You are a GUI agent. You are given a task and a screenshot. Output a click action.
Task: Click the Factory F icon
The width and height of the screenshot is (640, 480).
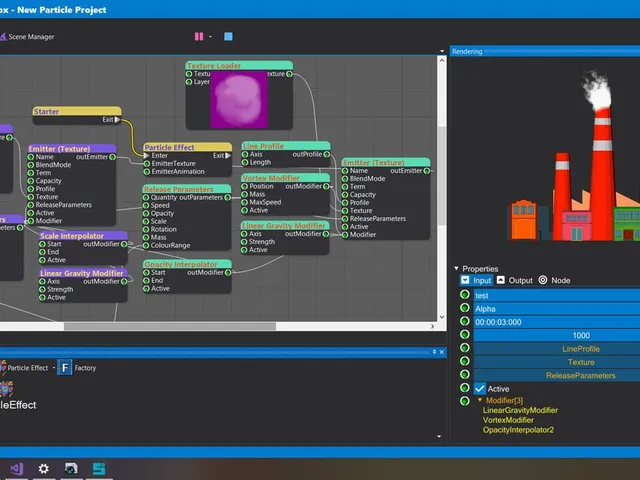pos(64,367)
